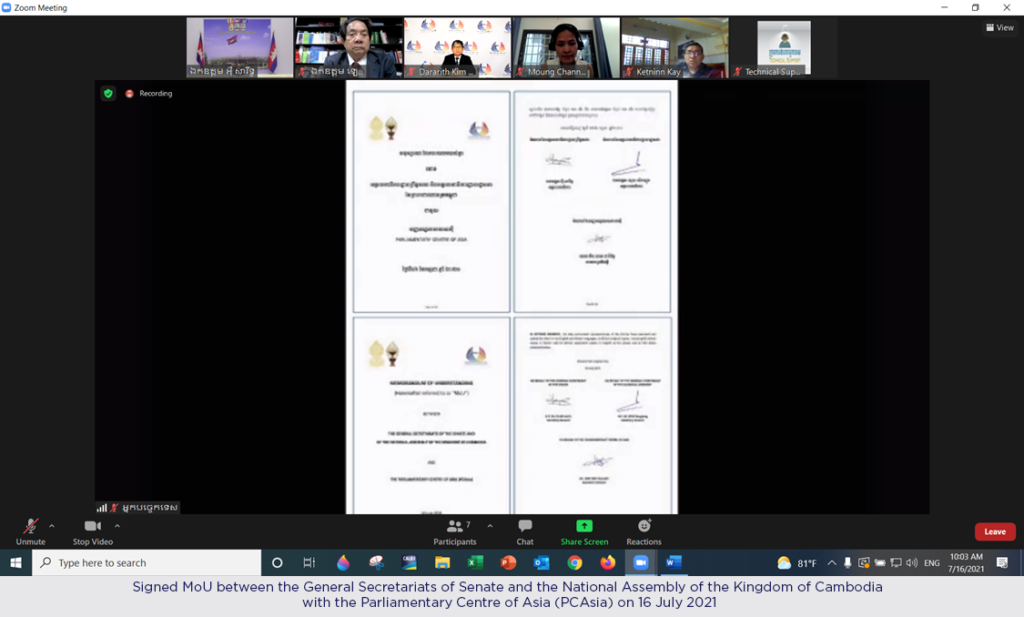Switch to Word on the taskbar
1024x617 pixels.
pyautogui.click(x=674, y=563)
